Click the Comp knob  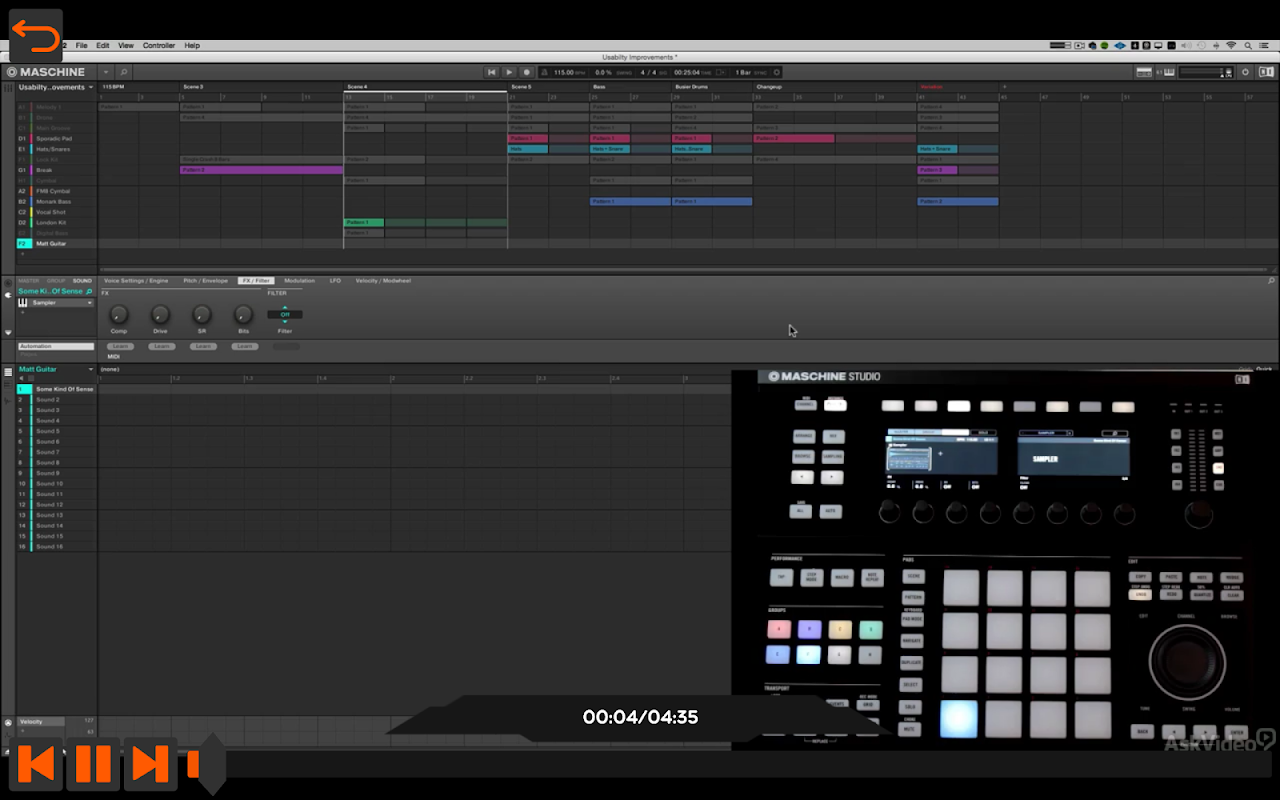pos(119,314)
